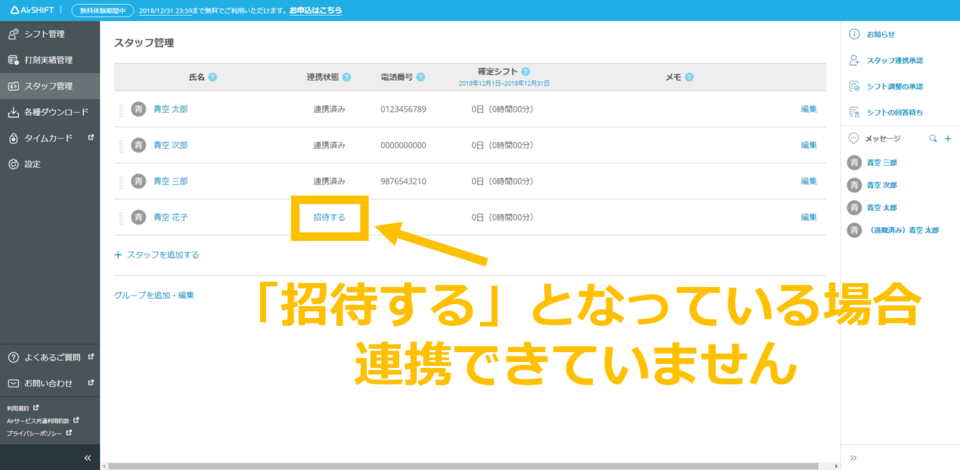Screen dimensions: 960x470
Task: Click the help icon next to メモ
Action: tap(689, 77)
